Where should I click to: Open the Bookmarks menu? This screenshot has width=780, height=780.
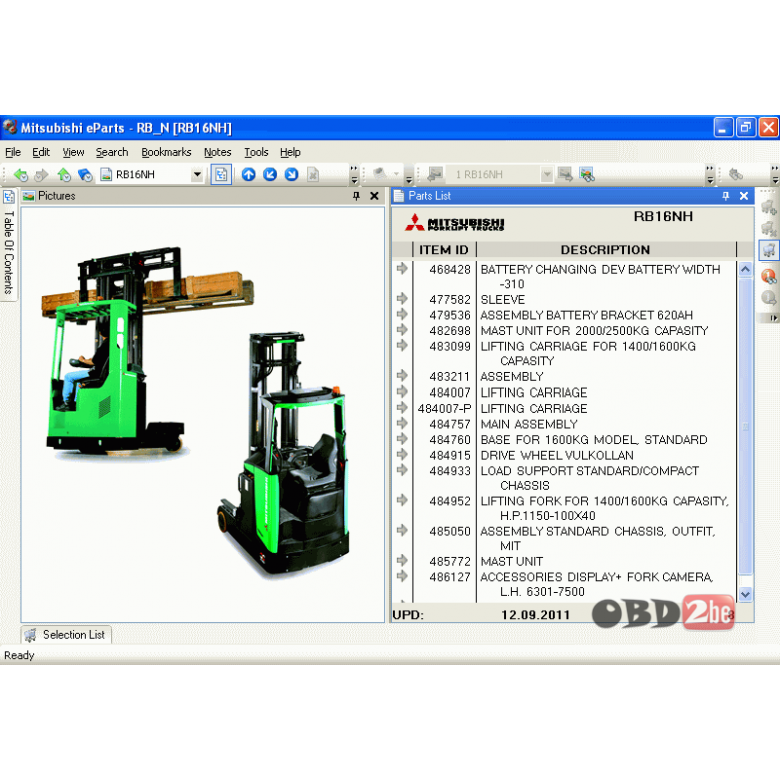[166, 152]
